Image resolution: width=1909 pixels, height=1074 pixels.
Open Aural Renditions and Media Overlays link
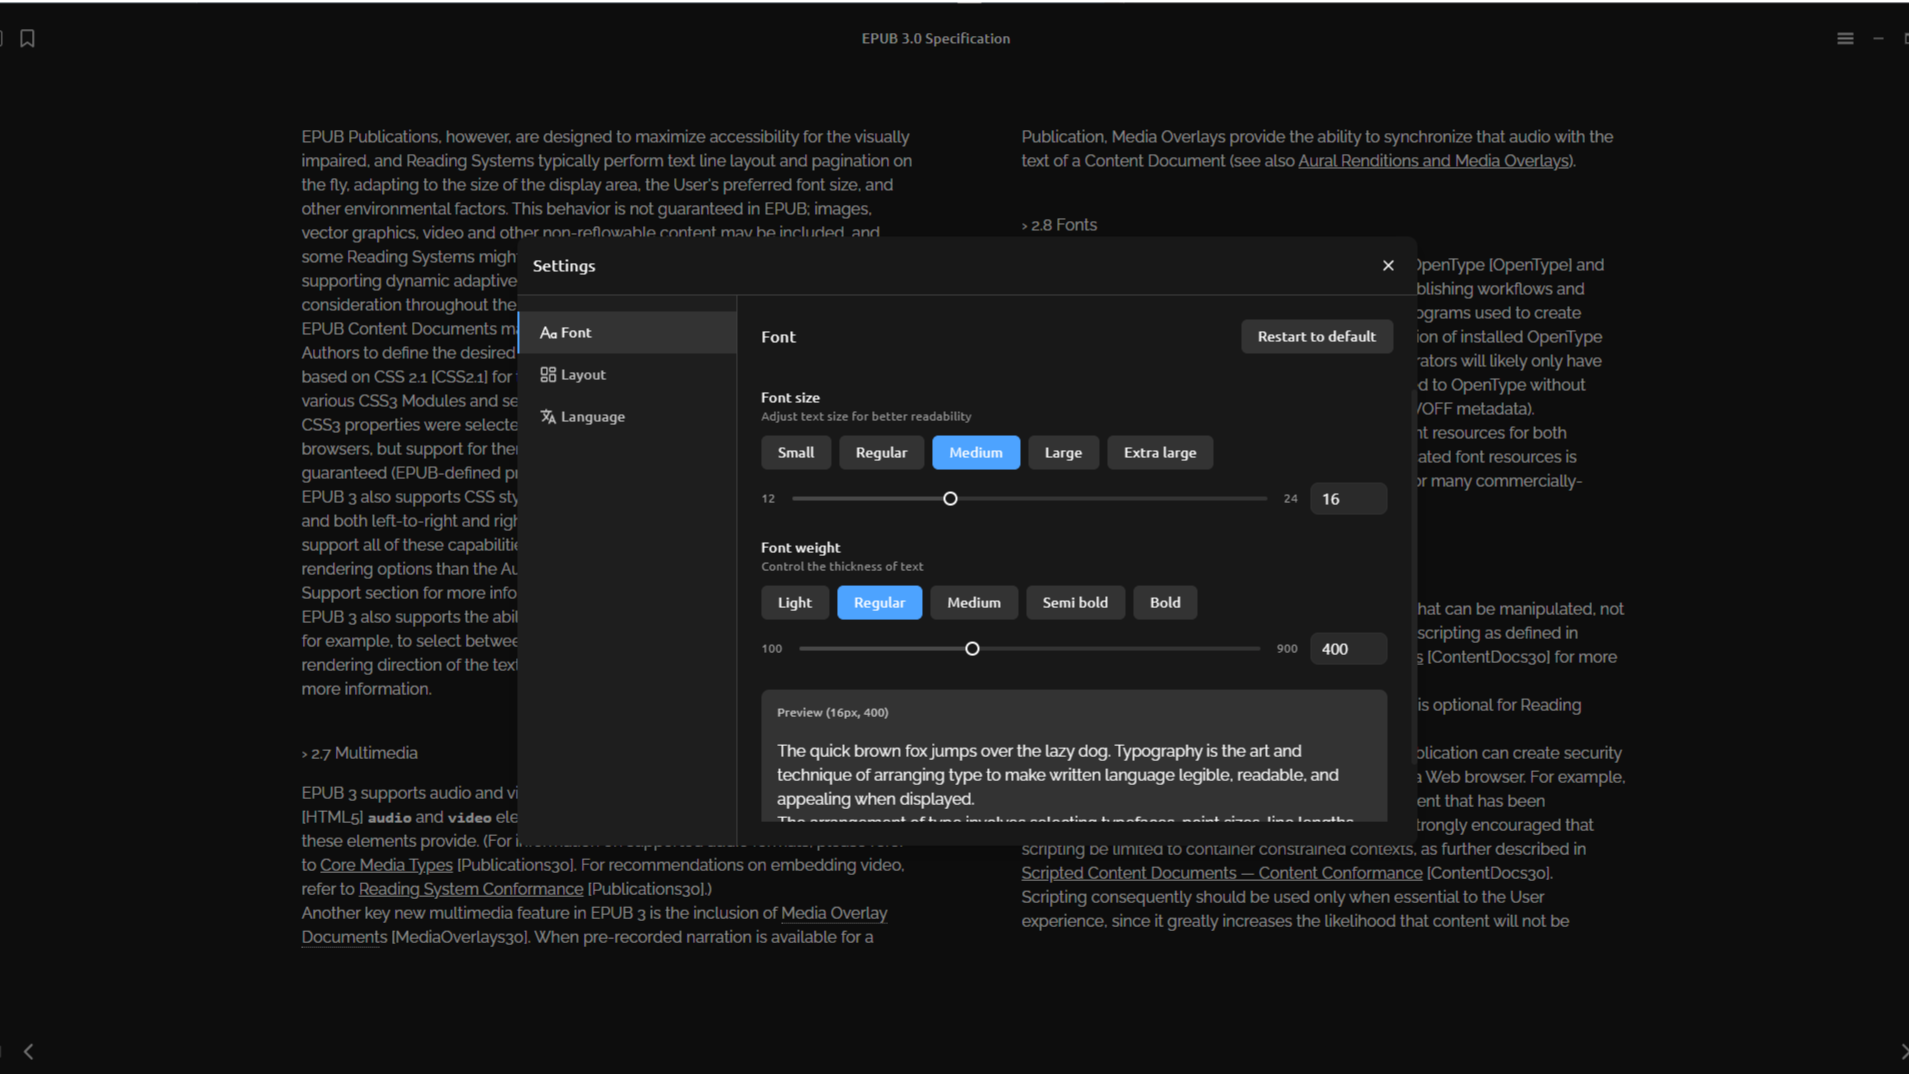tap(1433, 160)
